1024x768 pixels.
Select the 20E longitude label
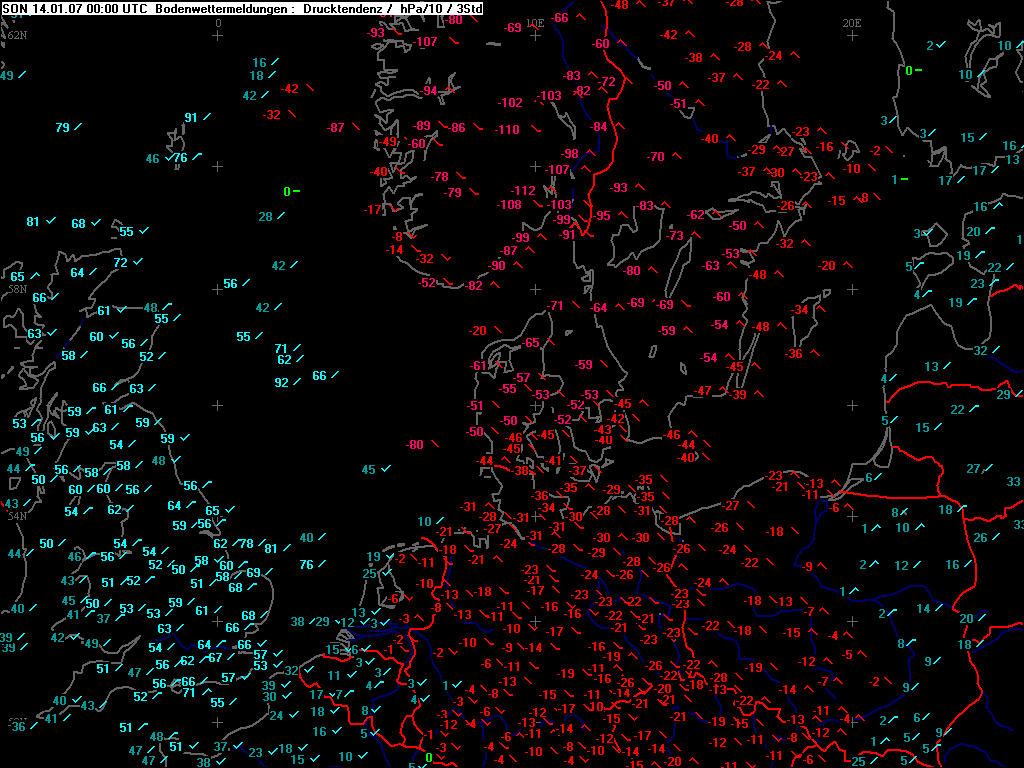coord(851,22)
